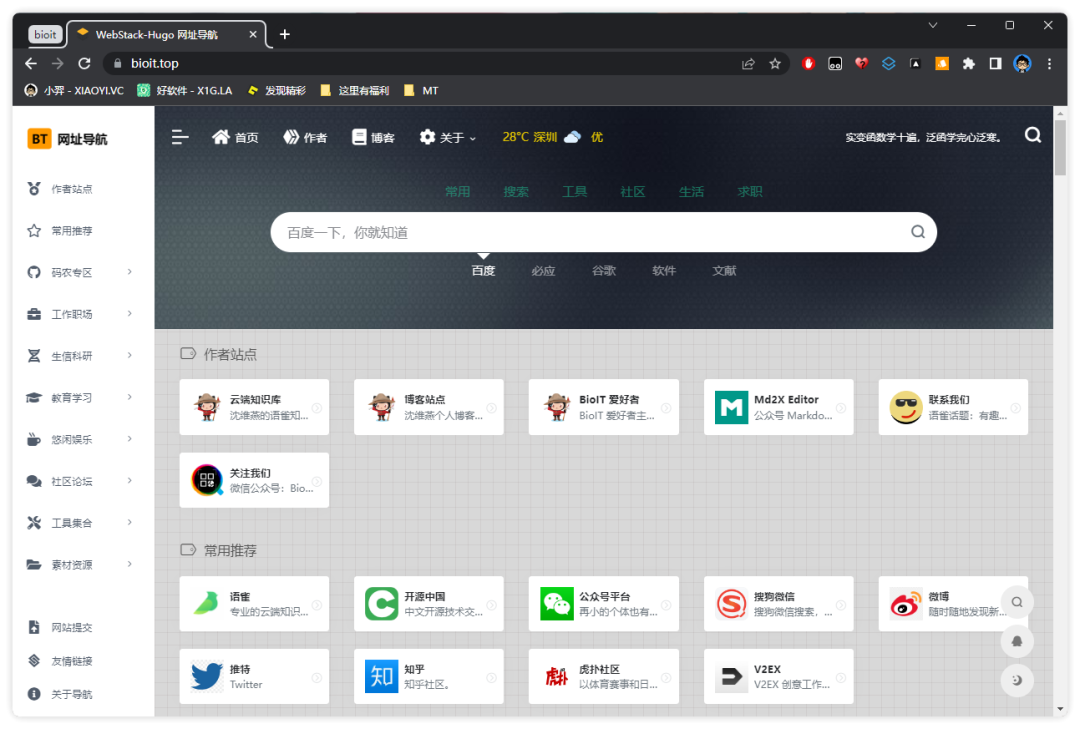The width and height of the screenshot is (1080, 729).
Task: Open the 这里有福利 bookmark folder
Action: pyautogui.click(x=355, y=90)
